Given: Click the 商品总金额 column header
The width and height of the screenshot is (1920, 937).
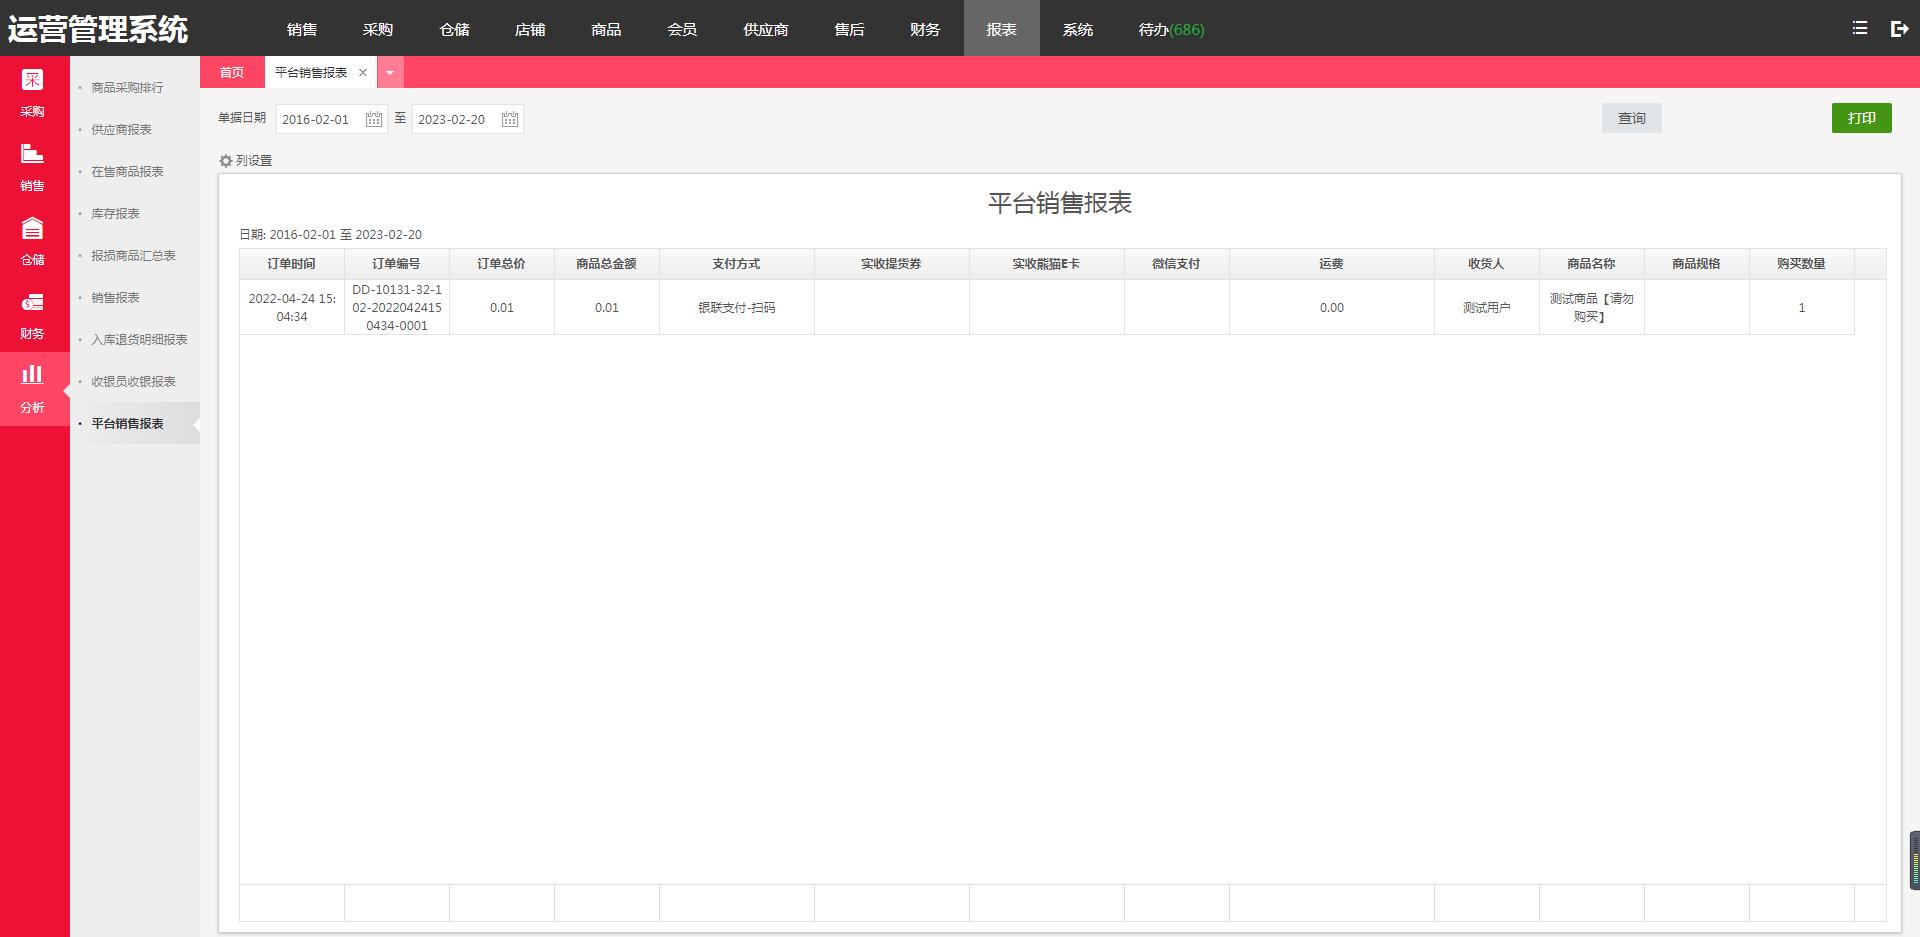Looking at the screenshot, I should tap(607, 264).
